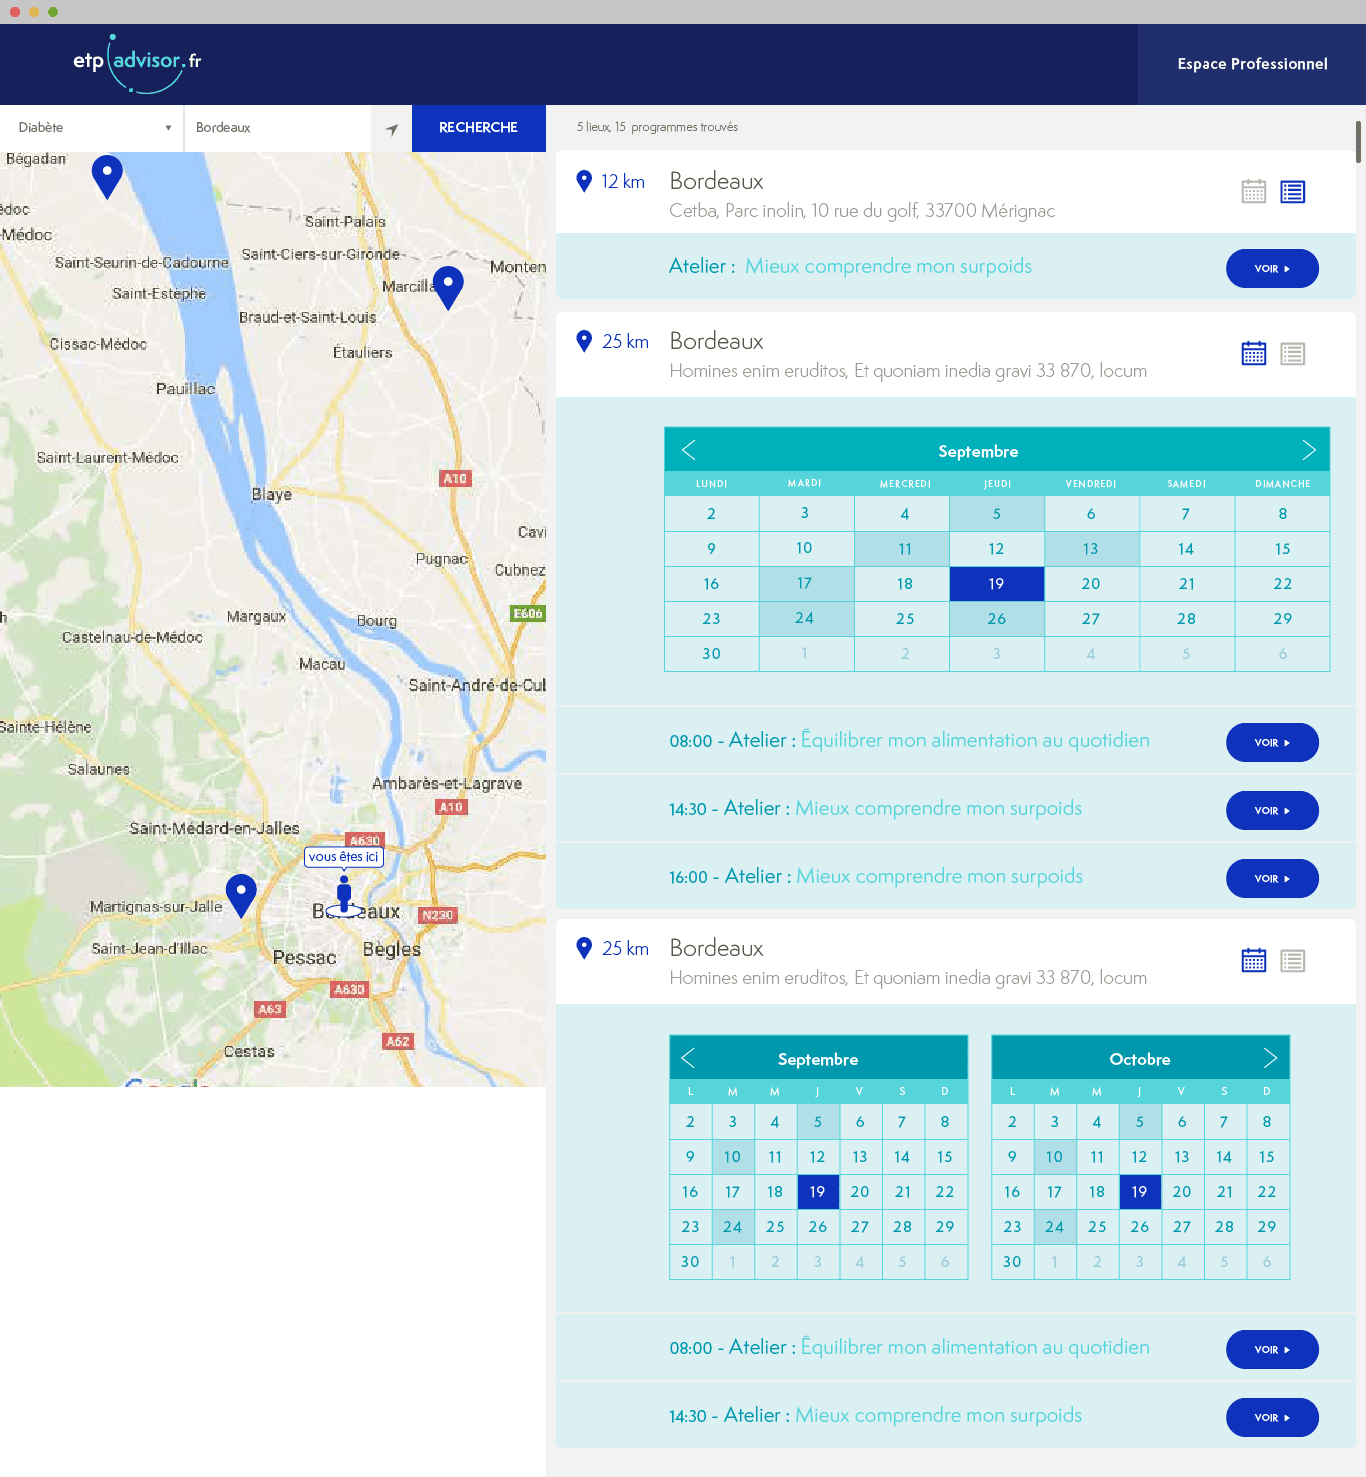Image resolution: width=1366 pixels, height=1477 pixels.
Task: Select day 17 in the large Septembre calendar
Action: pyautogui.click(x=805, y=584)
